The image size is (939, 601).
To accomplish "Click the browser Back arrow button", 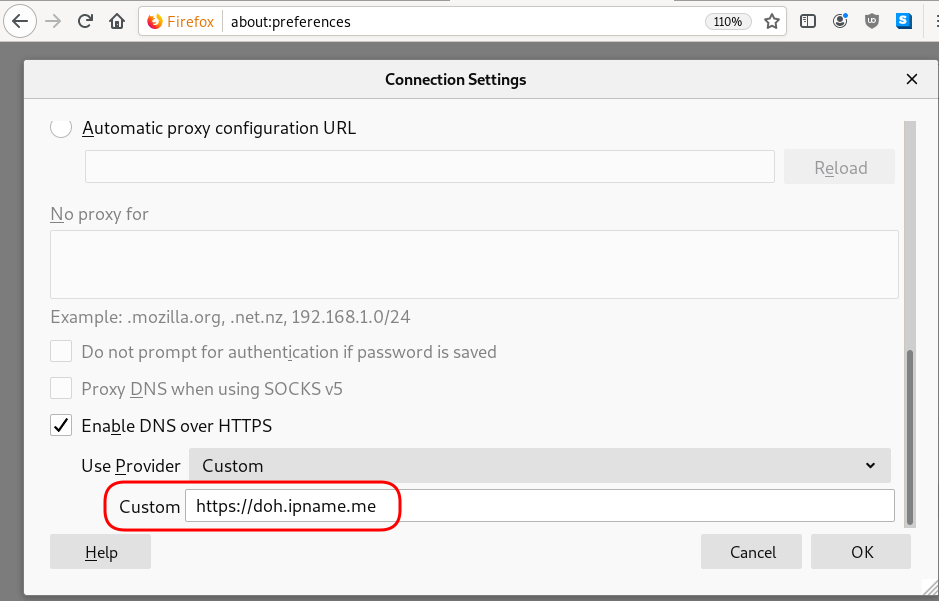I will [19, 21].
